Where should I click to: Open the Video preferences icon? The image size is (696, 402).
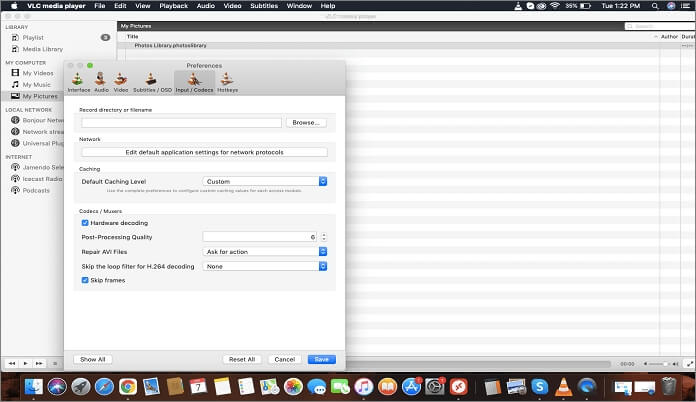pyautogui.click(x=121, y=82)
